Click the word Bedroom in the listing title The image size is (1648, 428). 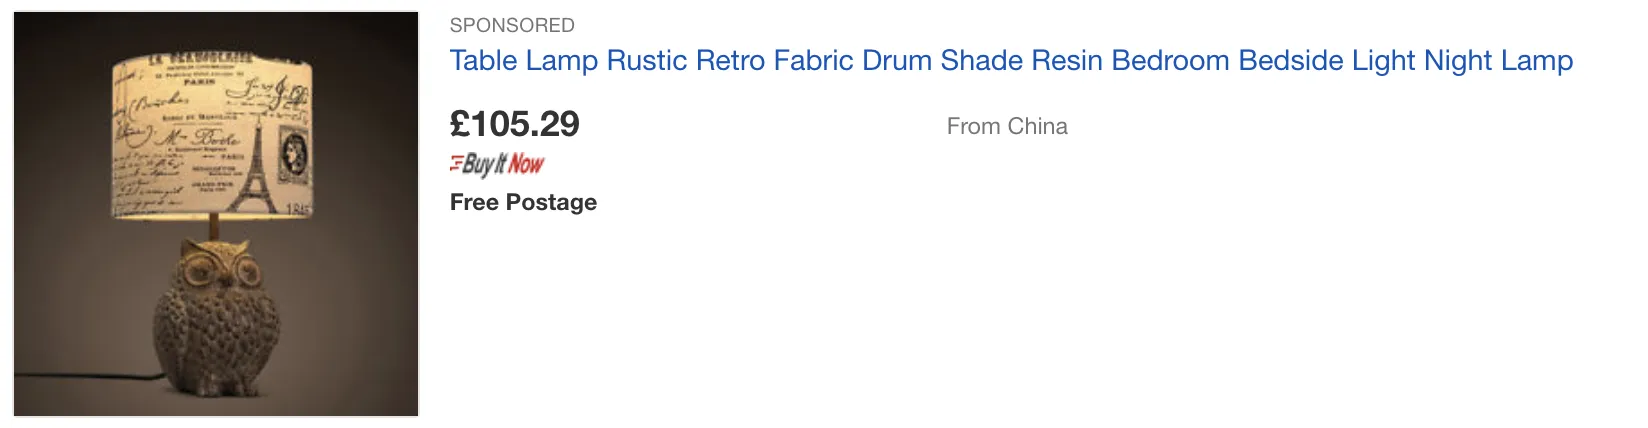point(1170,61)
